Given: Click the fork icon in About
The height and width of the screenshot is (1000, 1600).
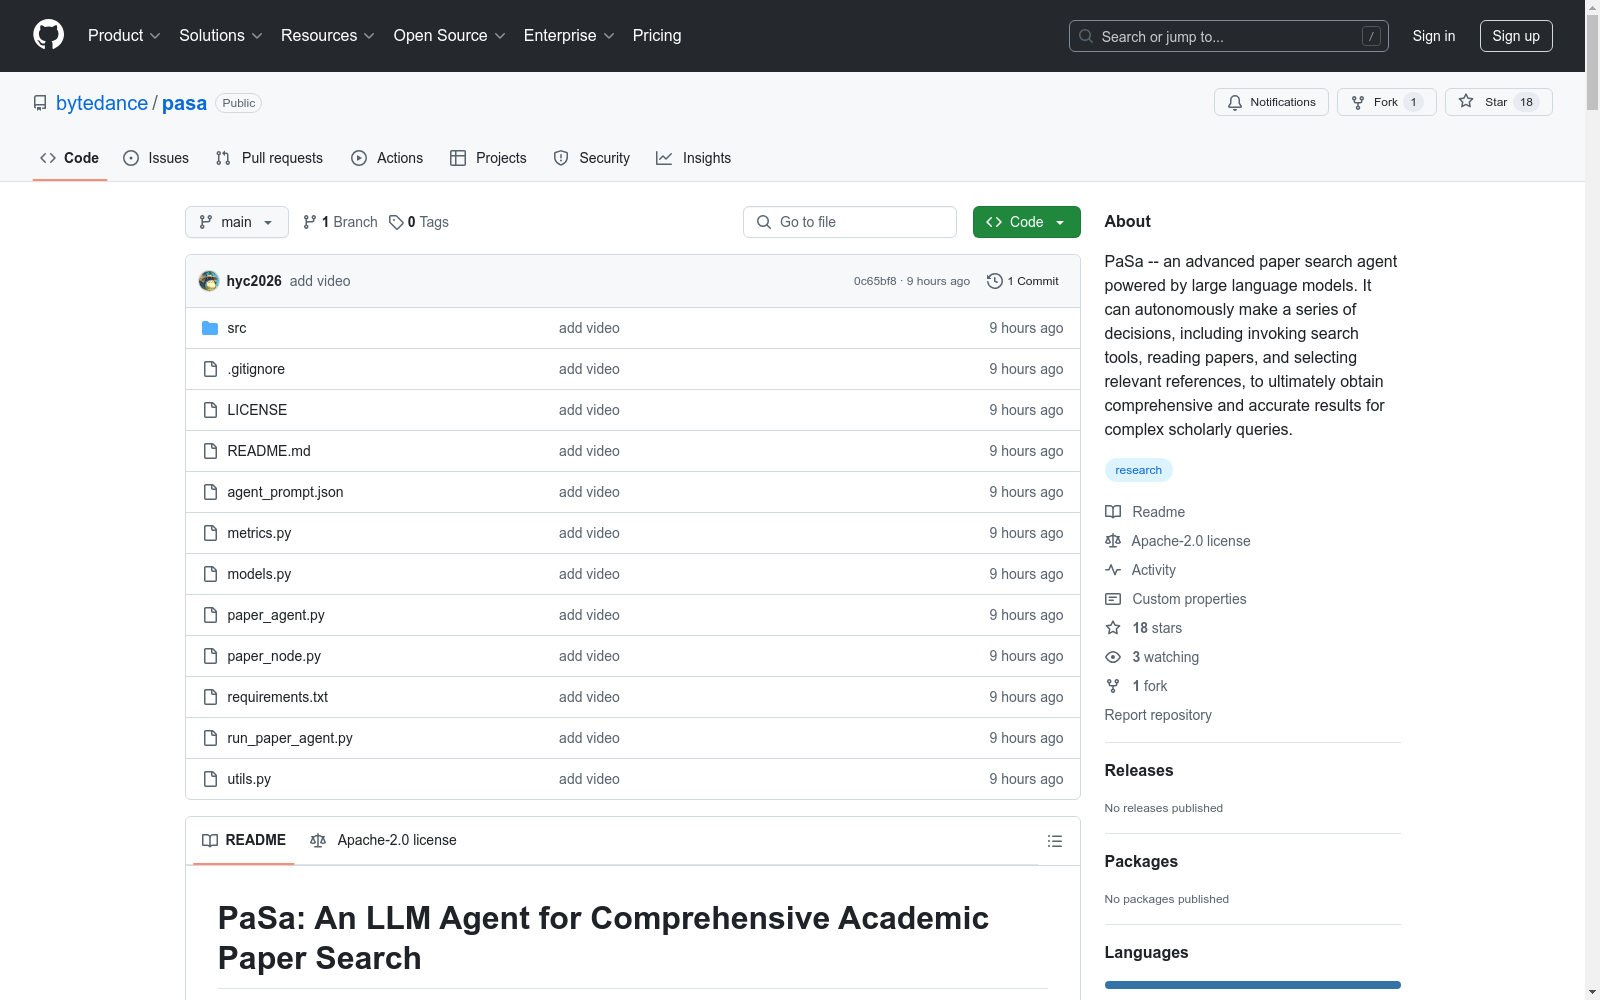Looking at the screenshot, I should click(x=1113, y=686).
